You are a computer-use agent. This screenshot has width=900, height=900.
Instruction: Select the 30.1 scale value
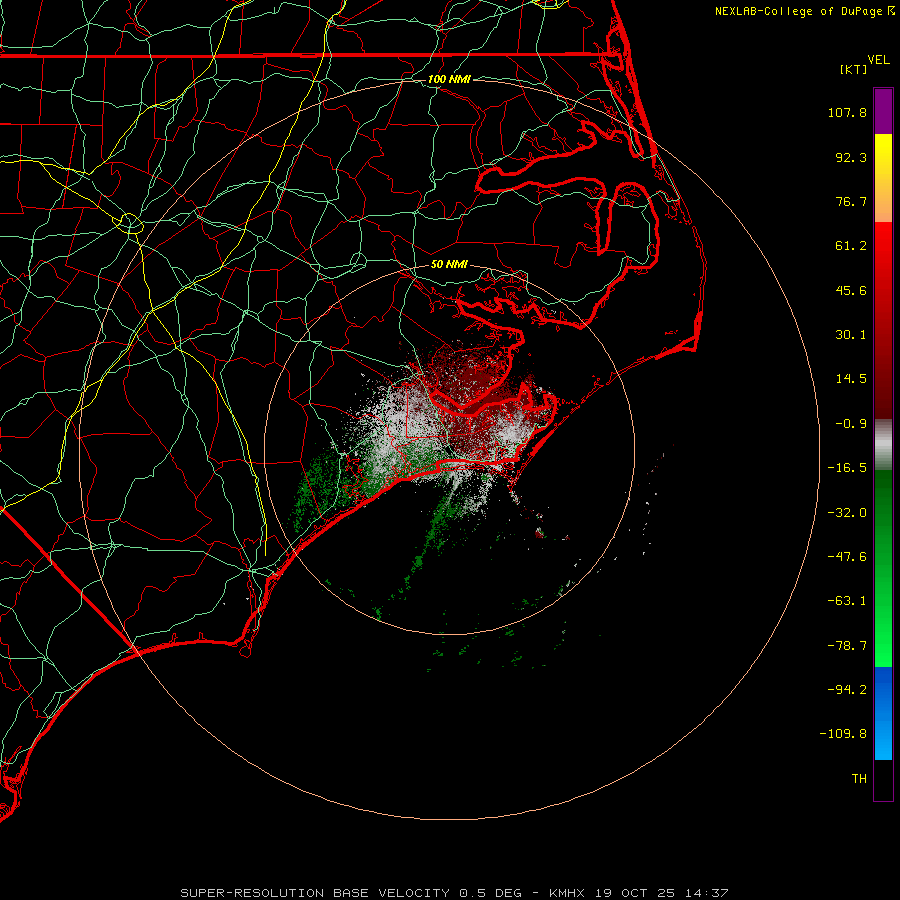pyautogui.click(x=851, y=335)
